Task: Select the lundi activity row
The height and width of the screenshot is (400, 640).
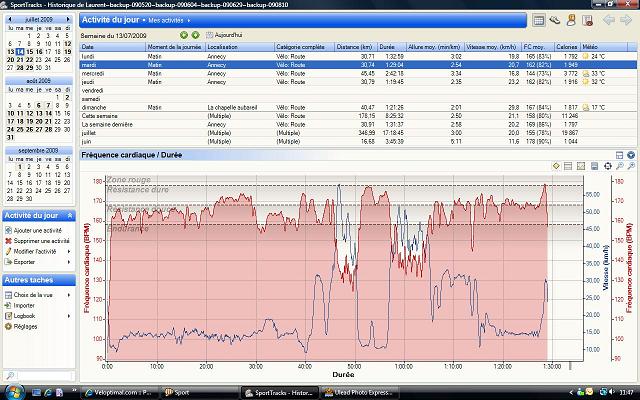Action: coord(358,56)
